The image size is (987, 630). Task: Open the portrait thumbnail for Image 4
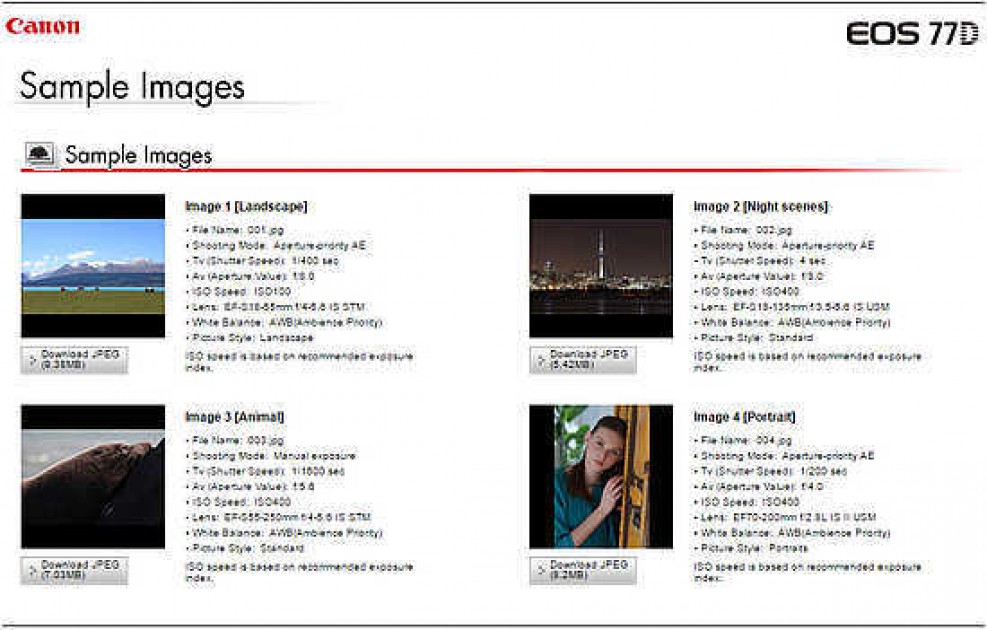pos(600,478)
